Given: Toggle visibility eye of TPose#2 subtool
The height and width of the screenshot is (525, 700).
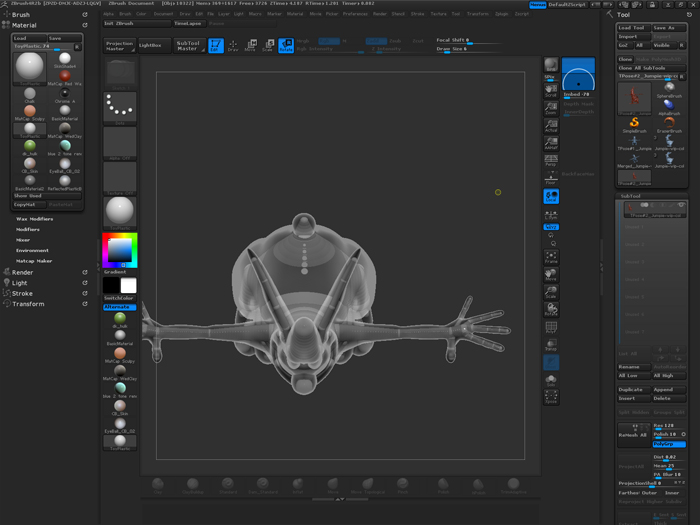Looking at the screenshot, I should click(681, 205).
